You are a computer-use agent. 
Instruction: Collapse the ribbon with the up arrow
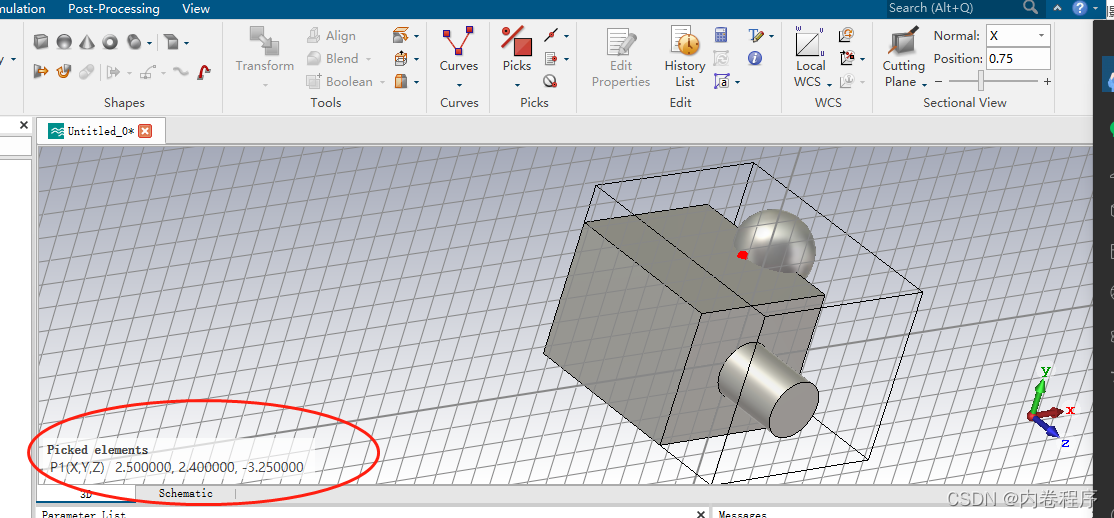pyautogui.click(x=1057, y=9)
